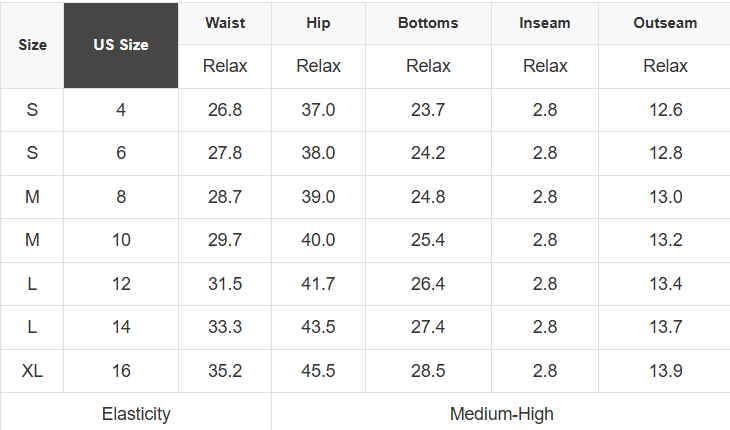Click outseam value 13.9

tap(665, 371)
